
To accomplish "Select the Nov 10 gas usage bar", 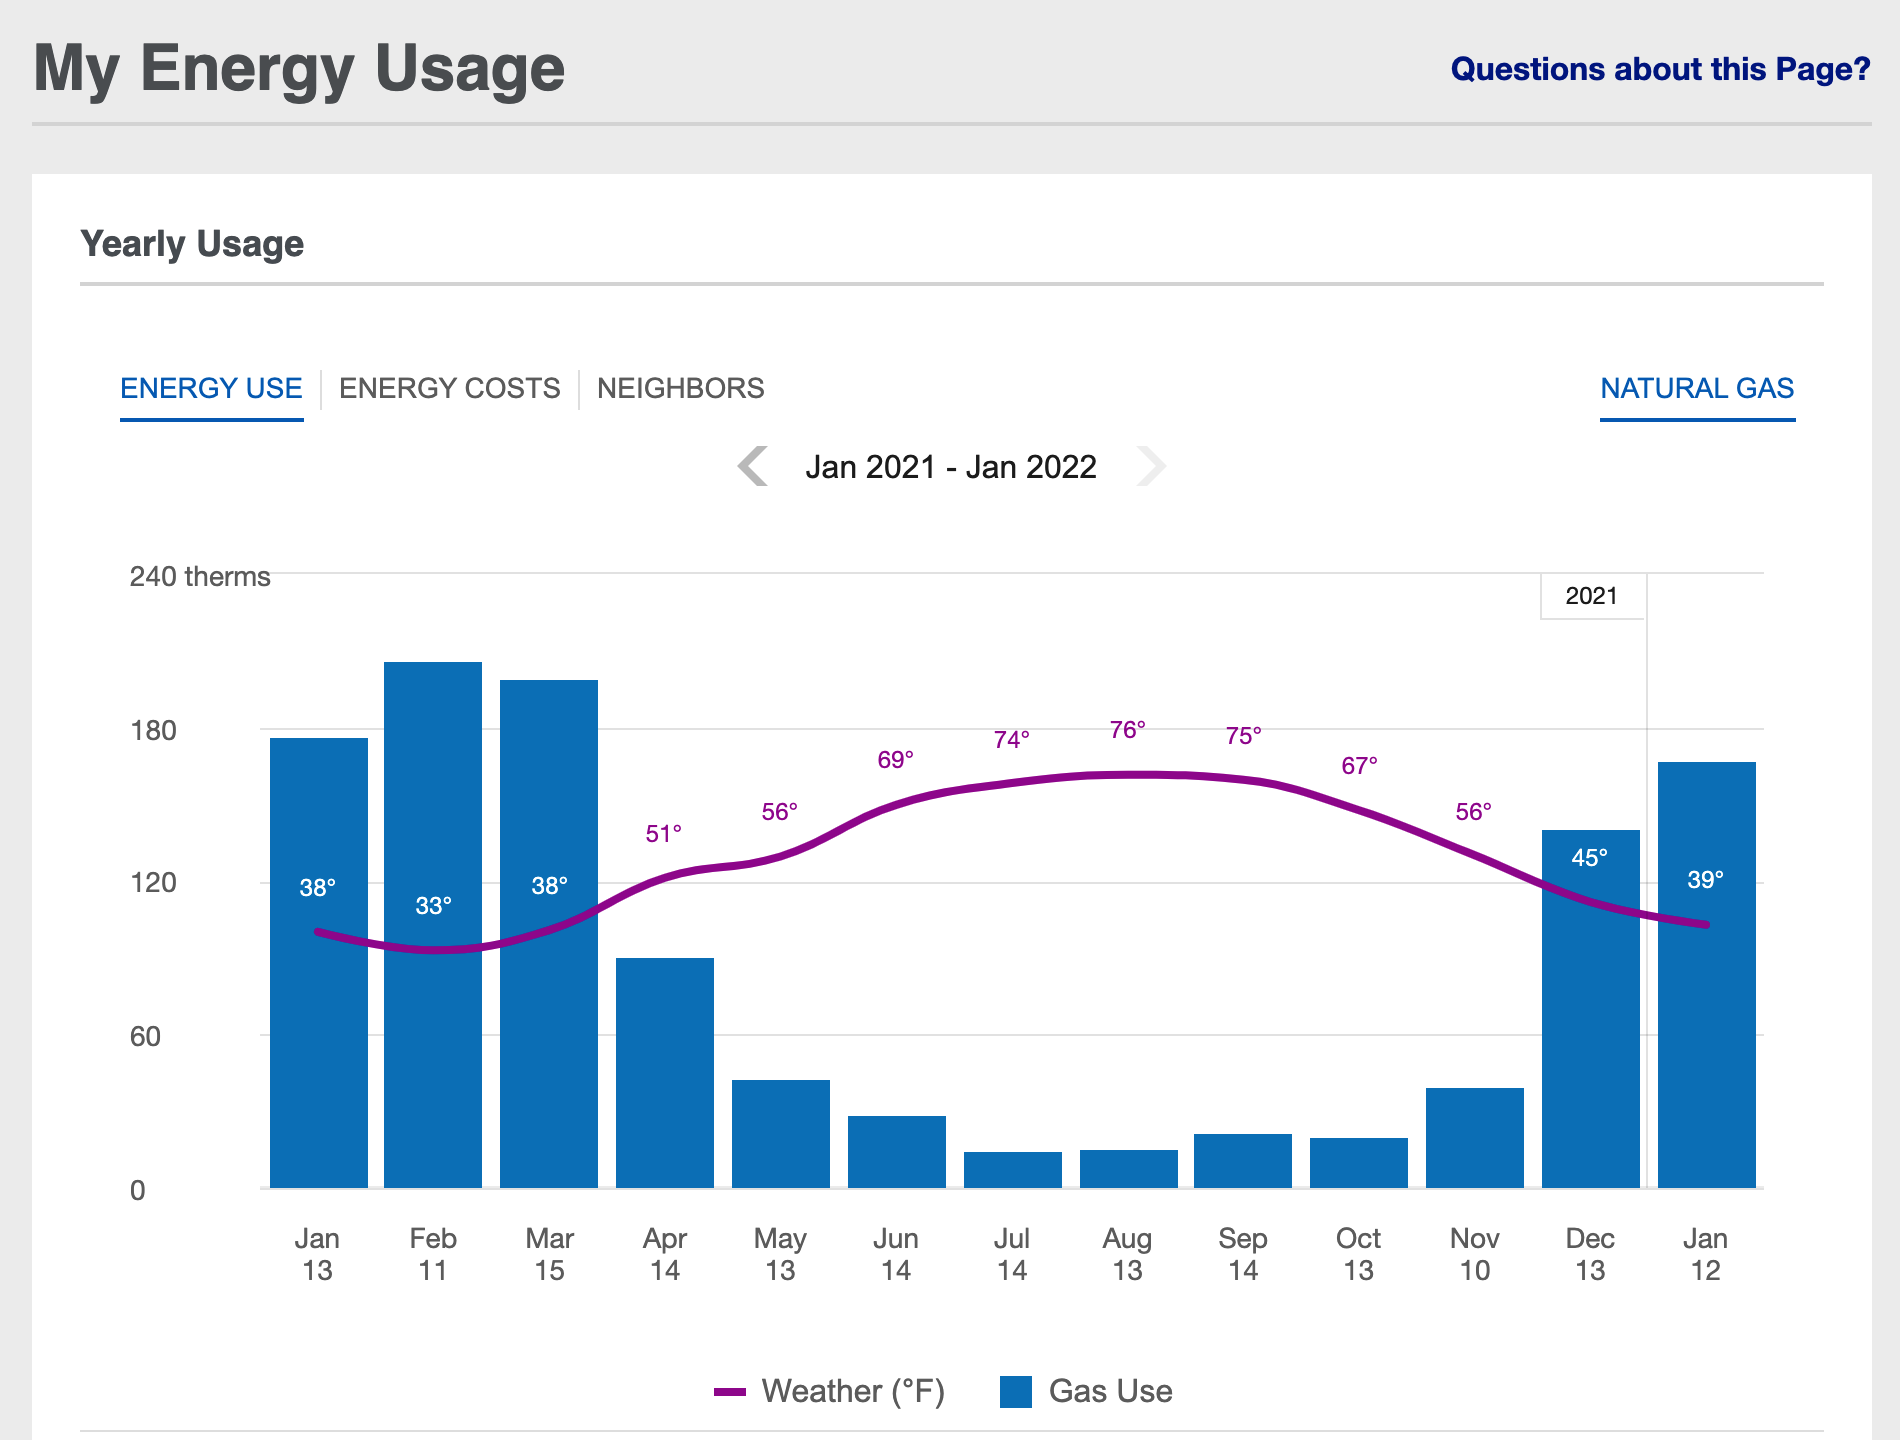I will pyautogui.click(x=1475, y=1138).
